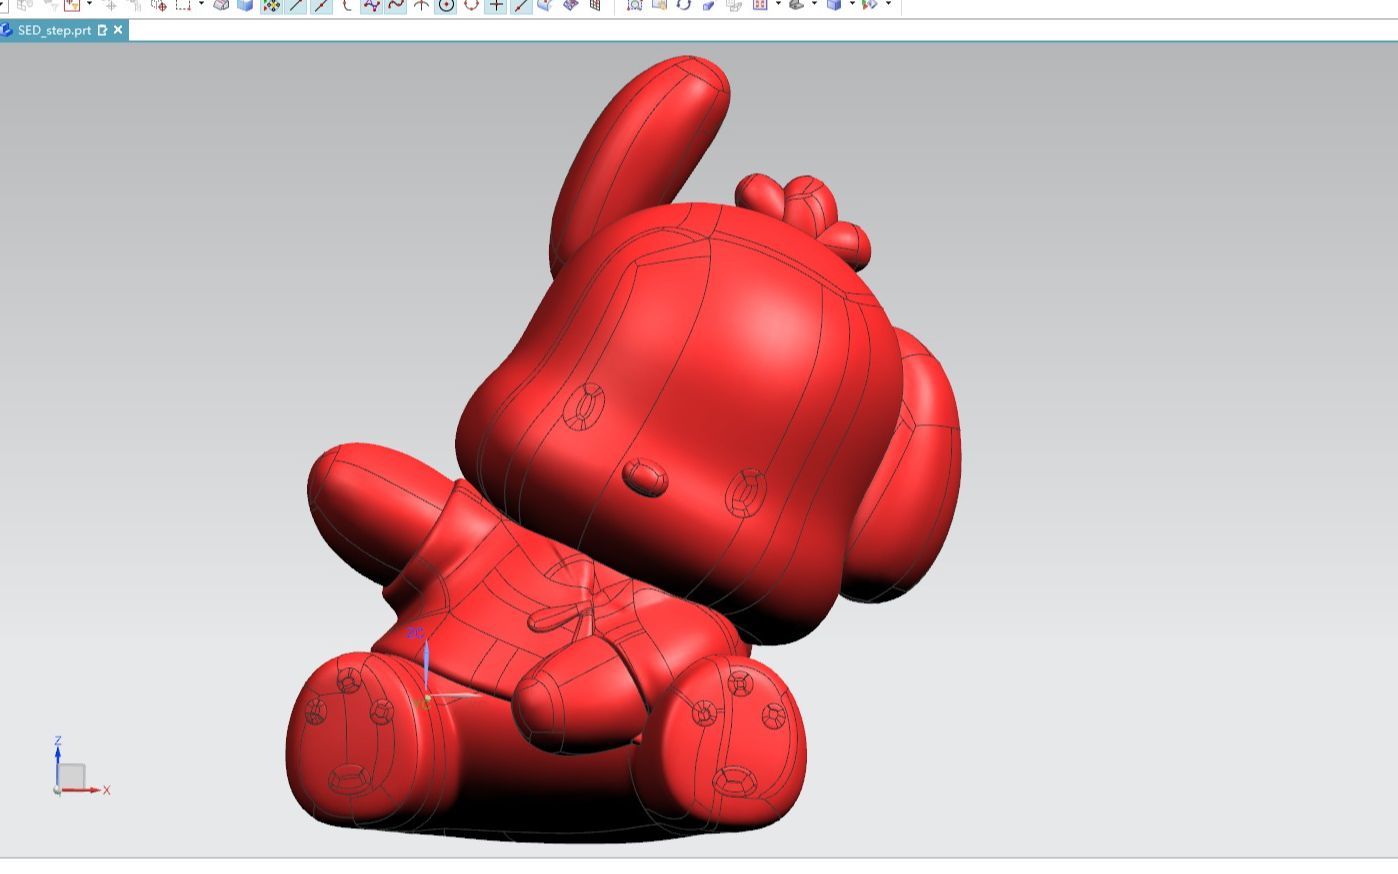Screen dimensions: 1398x874
Task: Click the zoom window icon beside Fit
Action: point(659,5)
